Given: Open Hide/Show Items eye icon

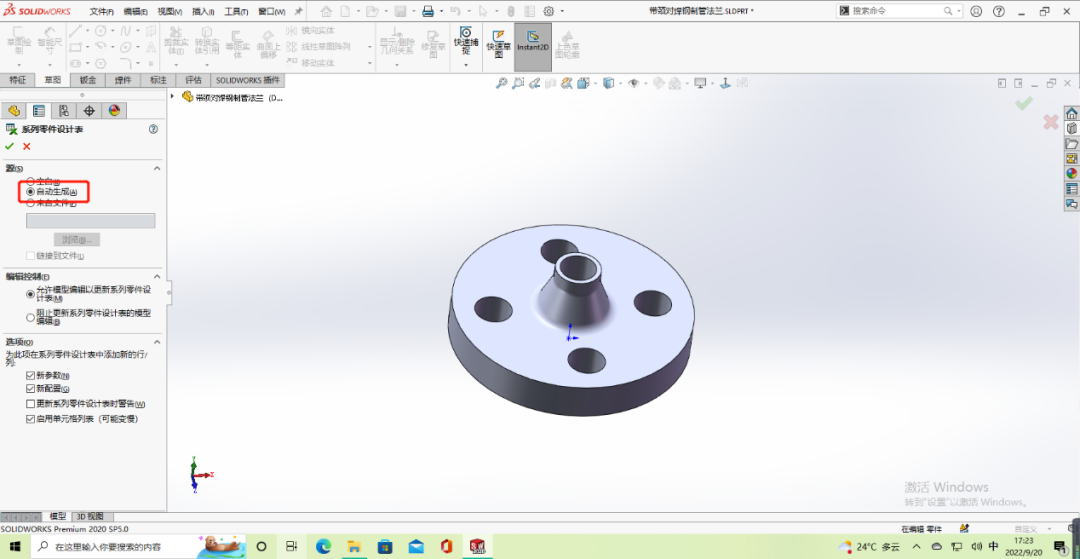Looking at the screenshot, I should pyautogui.click(x=634, y=83).
